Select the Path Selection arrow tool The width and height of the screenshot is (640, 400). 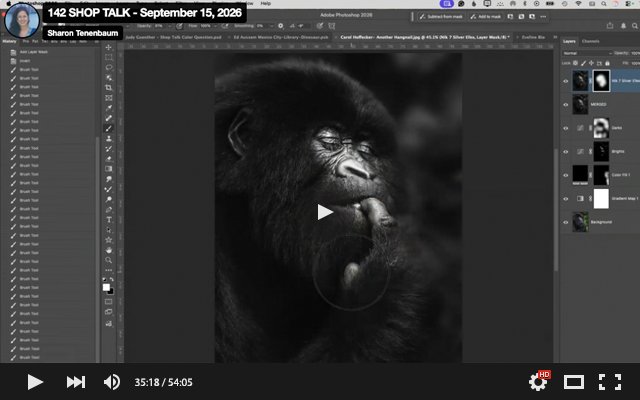tap(109, 230)
